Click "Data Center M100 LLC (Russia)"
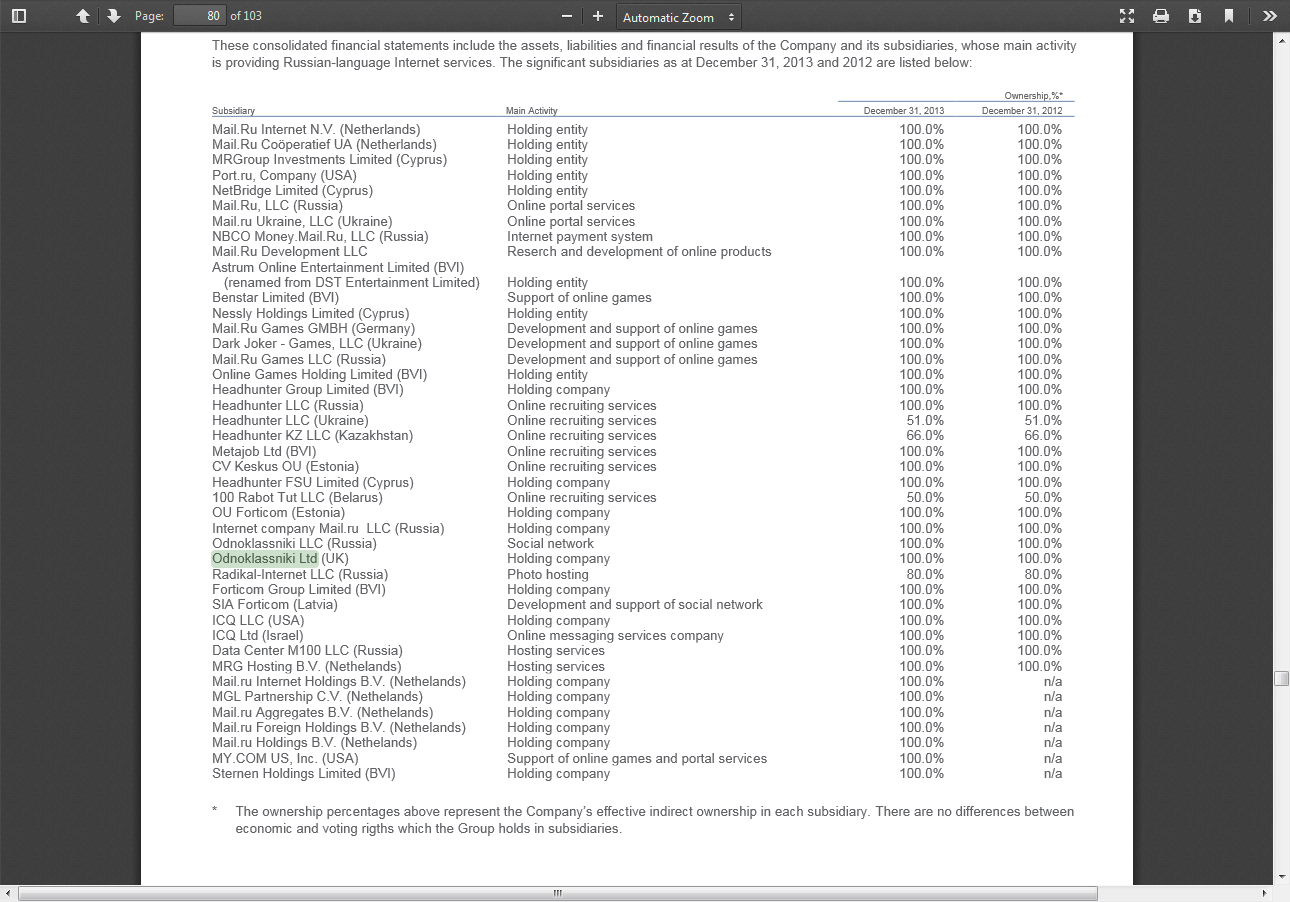This screenshot has width=1290, height=902. tap(308, 651)
